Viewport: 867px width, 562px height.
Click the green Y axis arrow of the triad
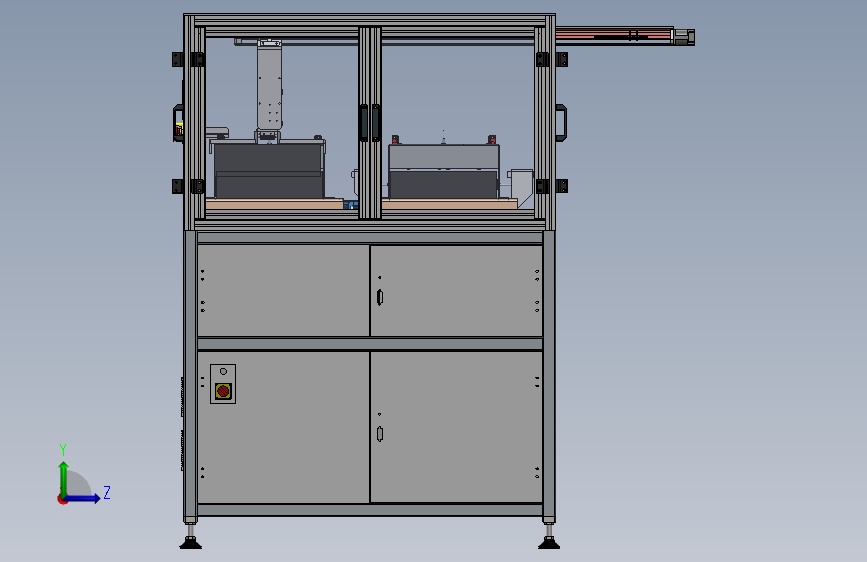(64, 478)
